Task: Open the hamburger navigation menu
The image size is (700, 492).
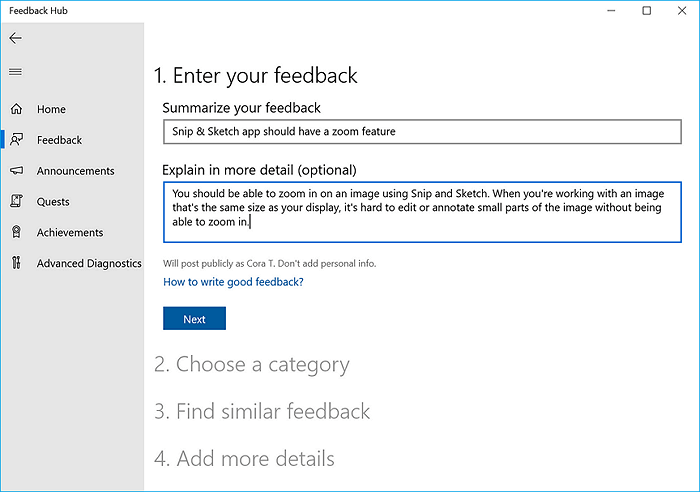Action: click(x=15, y=72)
